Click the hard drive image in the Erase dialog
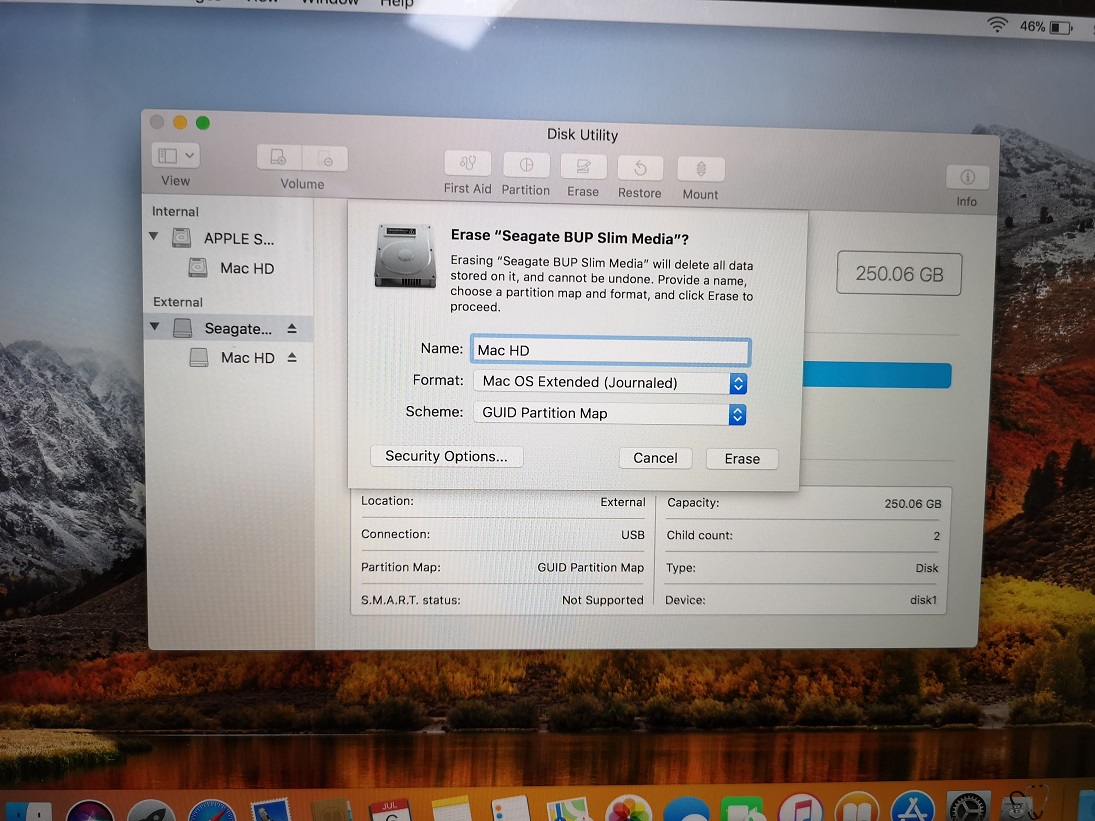This screenshot has height=821, width=1095. point(405,256)
